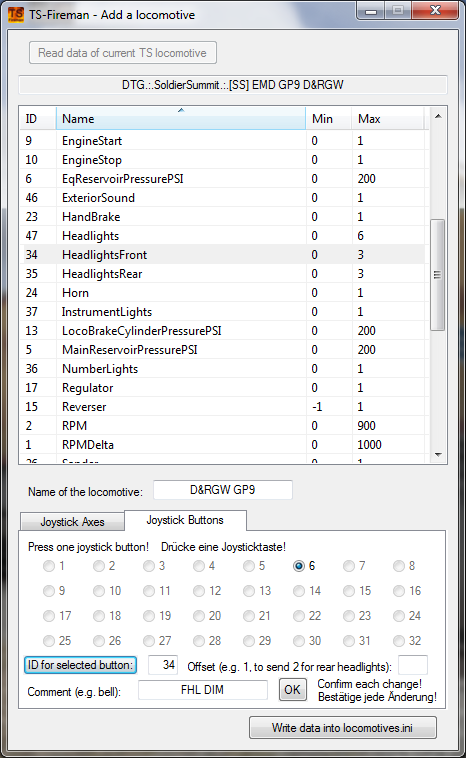
Task: Click the ID for selected button button
Action: 80,665
